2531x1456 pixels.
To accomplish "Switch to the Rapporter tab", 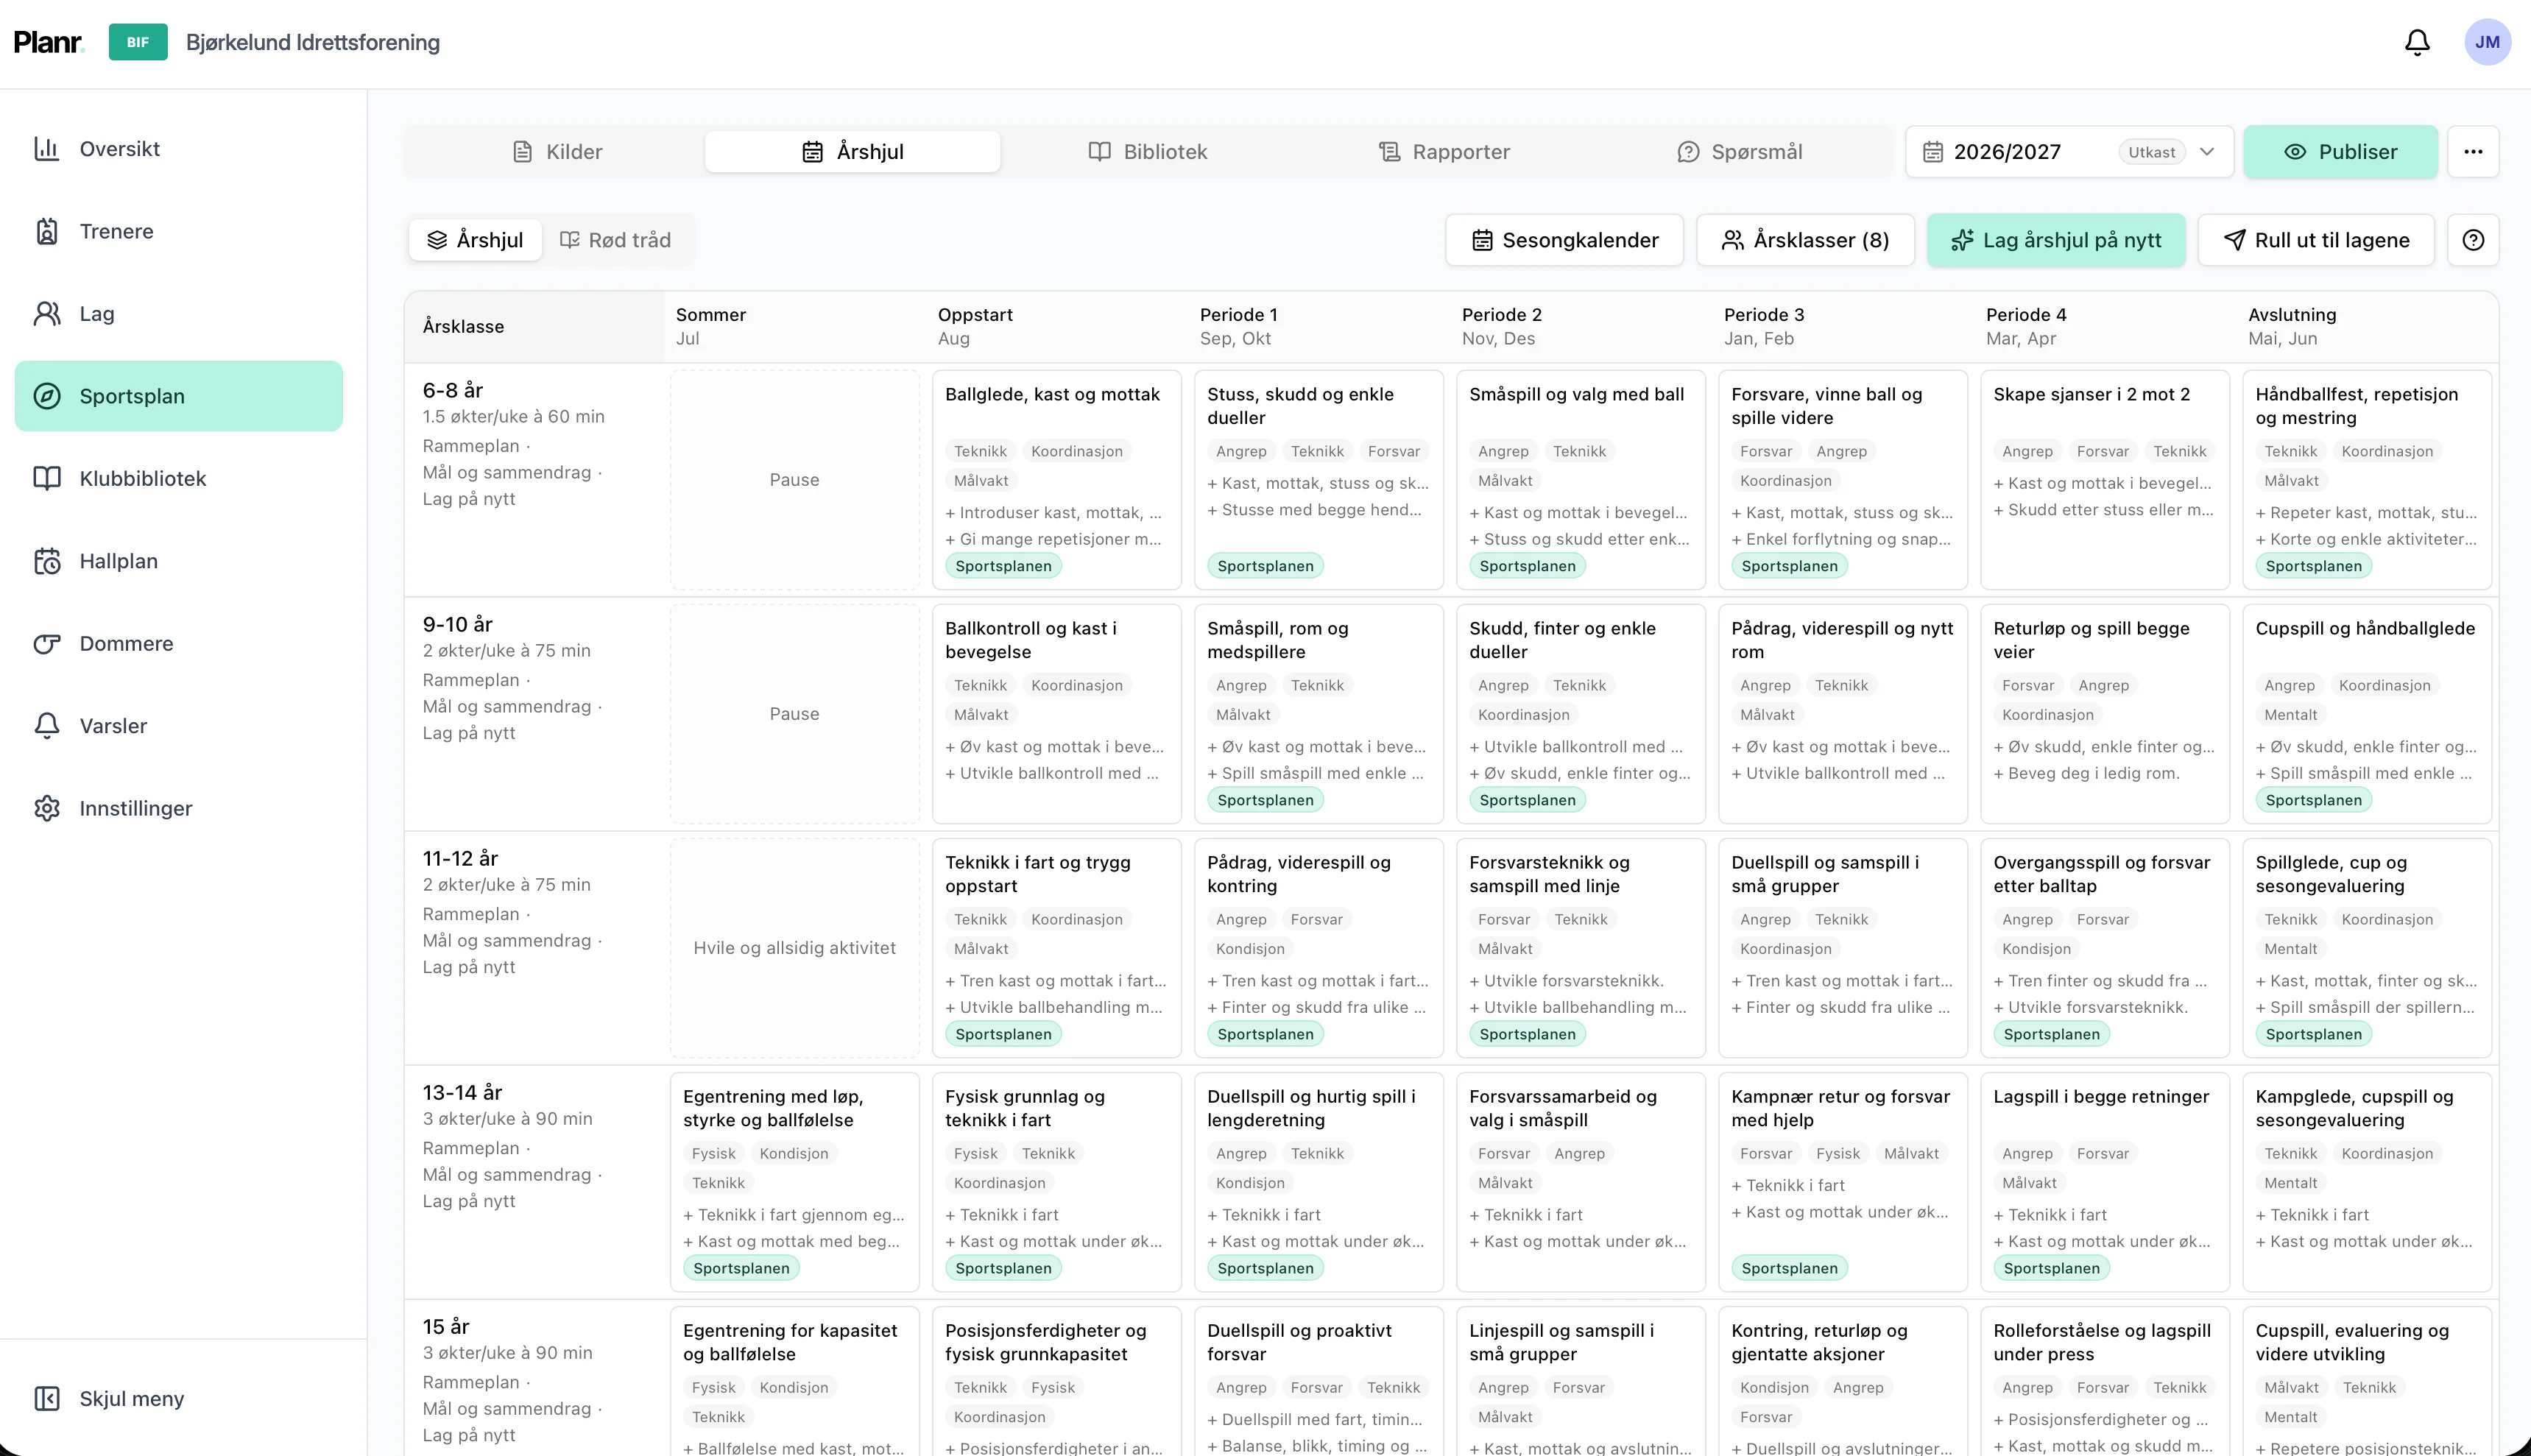I will pos(1443,152).
